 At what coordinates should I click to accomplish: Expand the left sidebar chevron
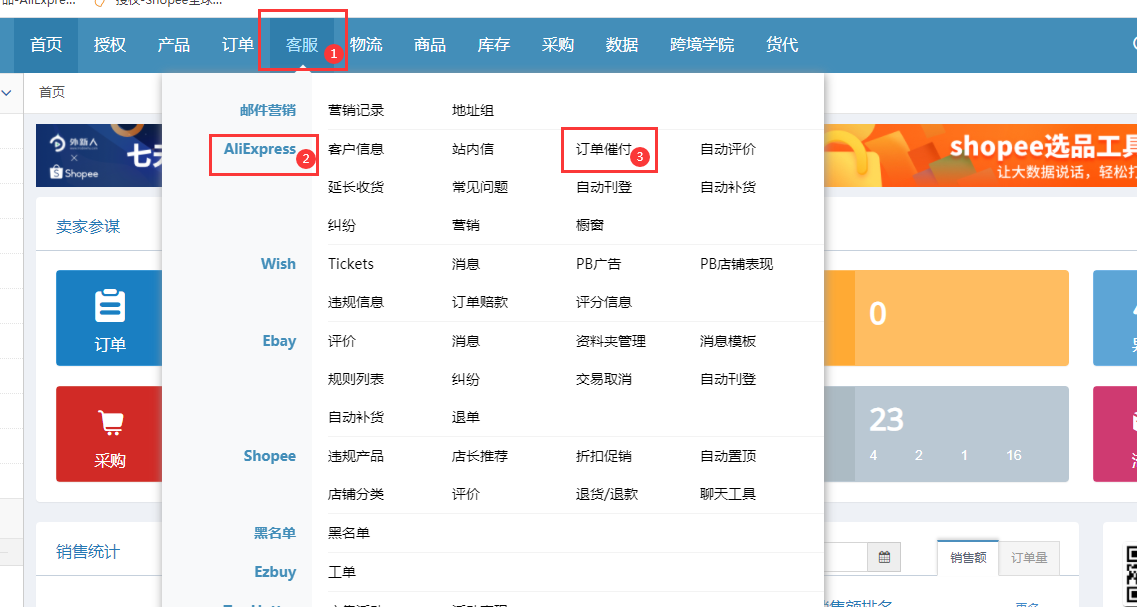point(7,93)
